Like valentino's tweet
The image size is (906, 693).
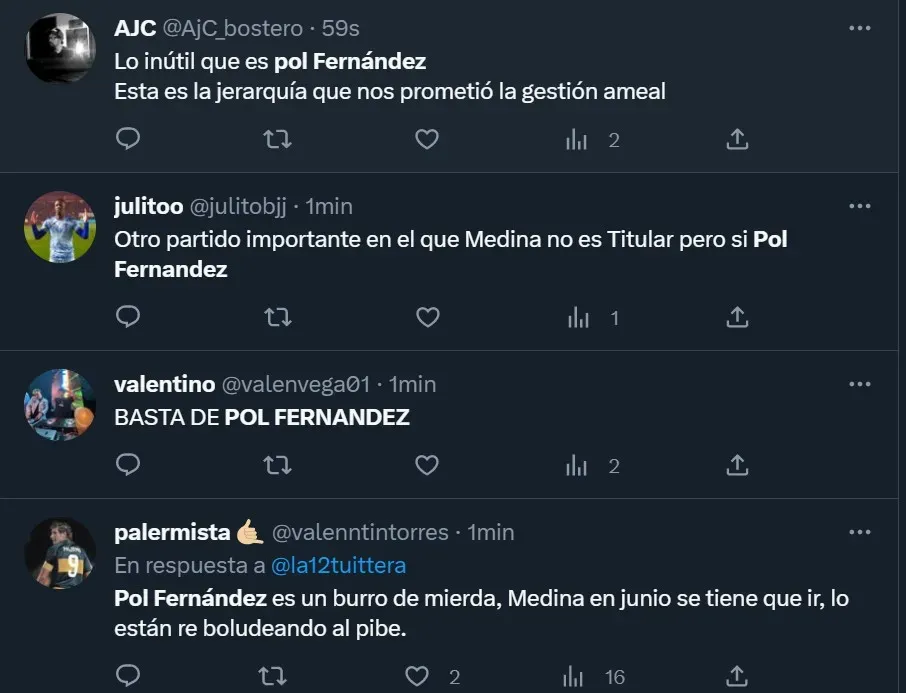point(427,466)
